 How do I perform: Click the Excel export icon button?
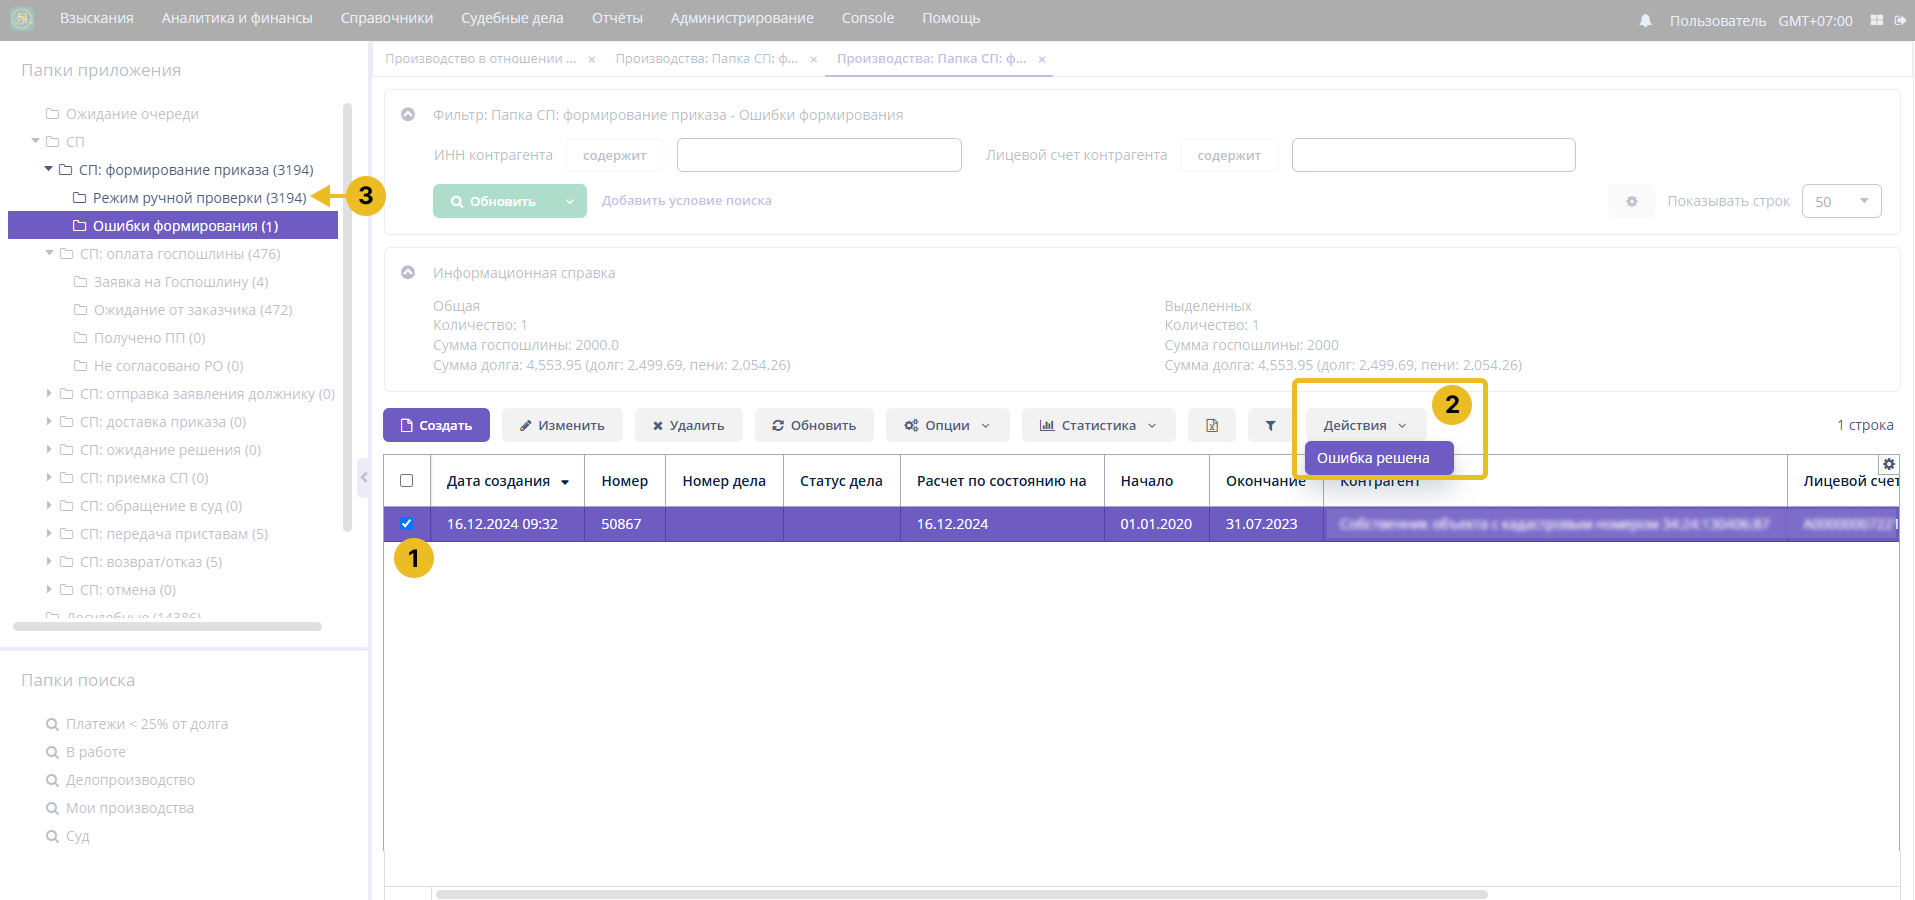tap(1211, 425)
